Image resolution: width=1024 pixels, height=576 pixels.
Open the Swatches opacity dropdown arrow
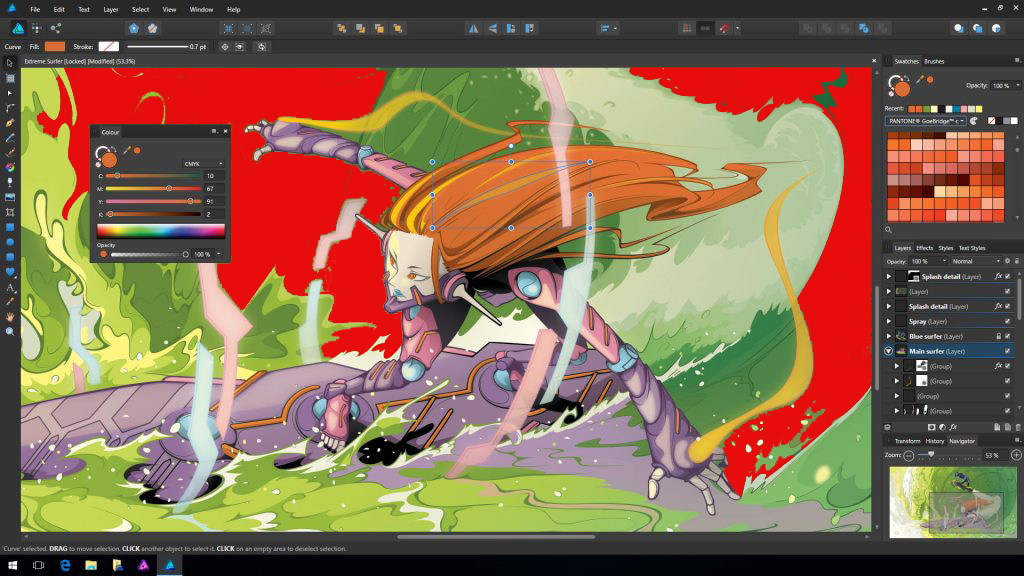(x=1017, y=86)
